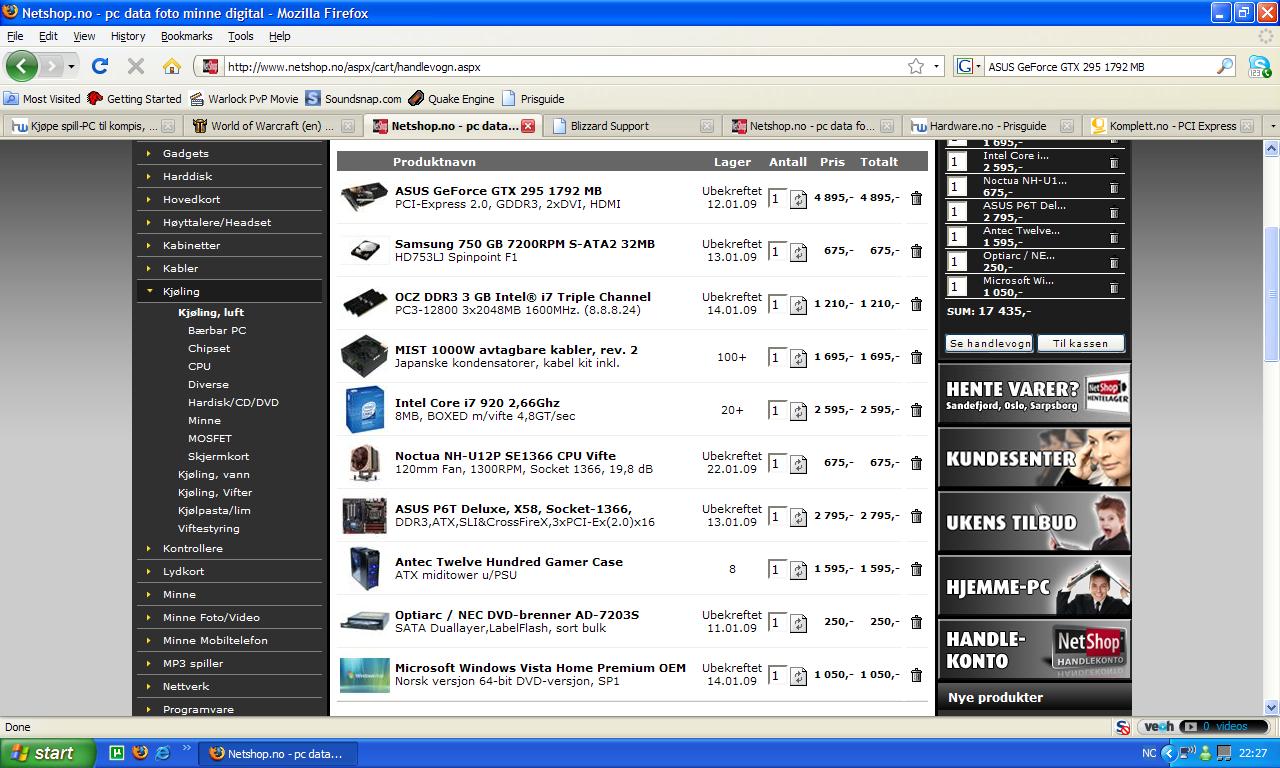The image size is (1280, 768).
Task: Refresh quantity for MIST 1000W
Action: point(798,358)
